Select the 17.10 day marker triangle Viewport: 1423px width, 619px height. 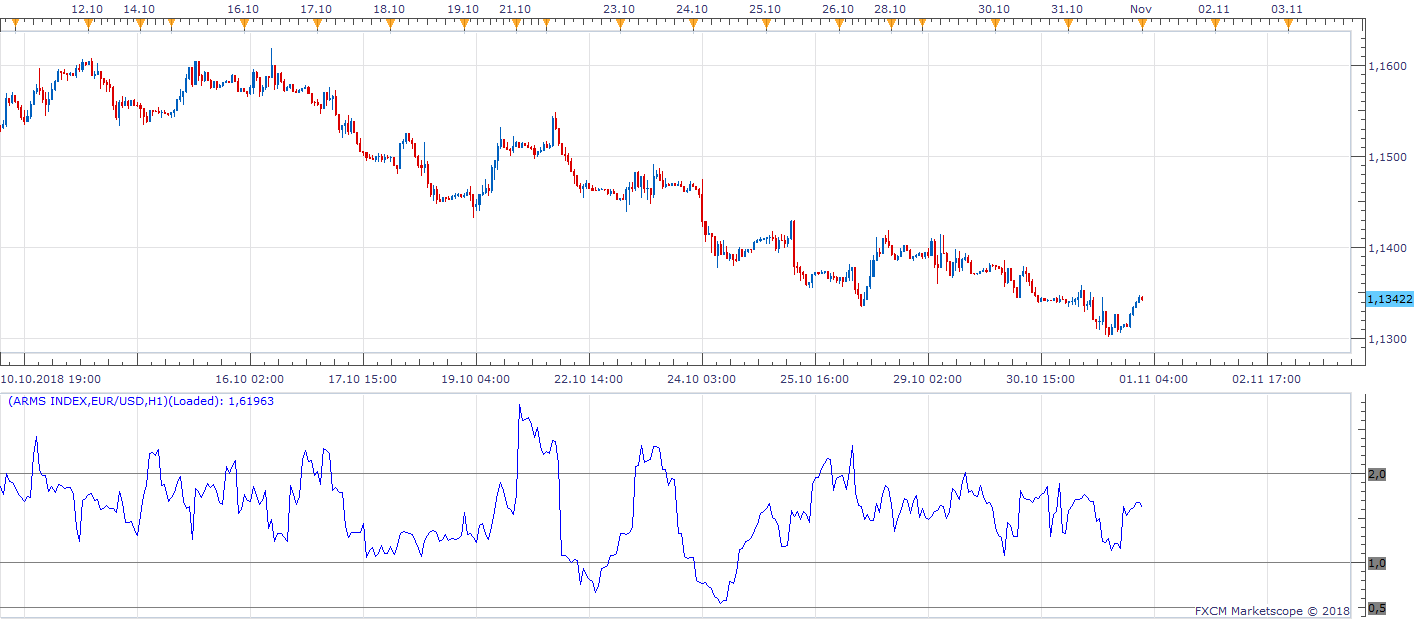click(316, 24)
